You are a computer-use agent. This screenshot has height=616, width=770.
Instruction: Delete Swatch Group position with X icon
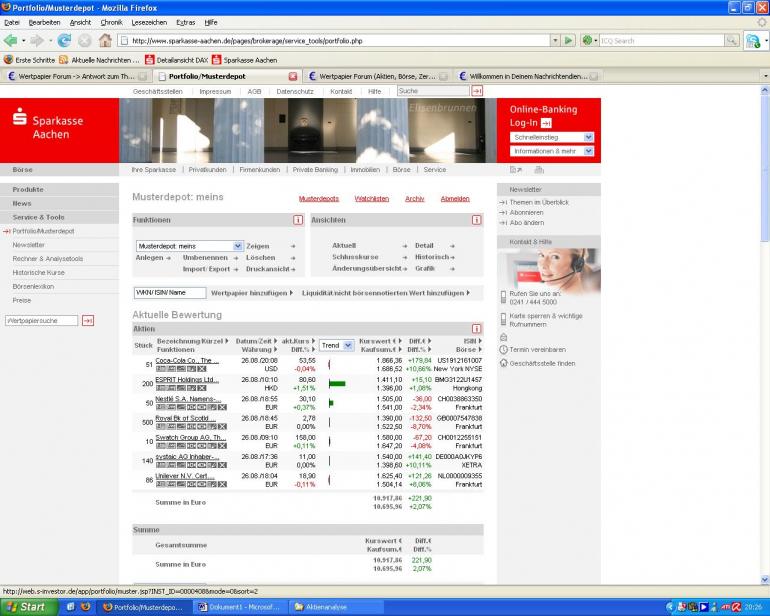222,446
